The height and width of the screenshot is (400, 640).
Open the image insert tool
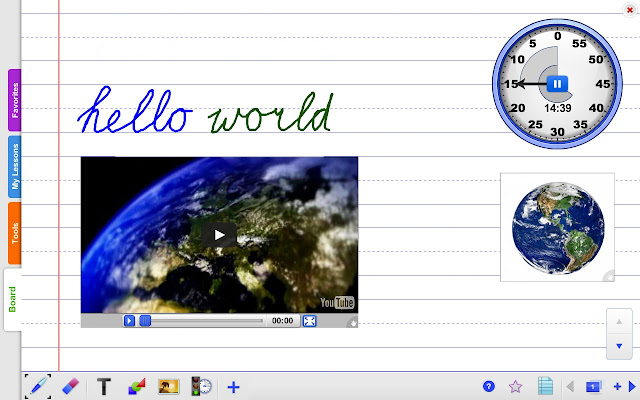pyautogui.click(x=169, y=386)
